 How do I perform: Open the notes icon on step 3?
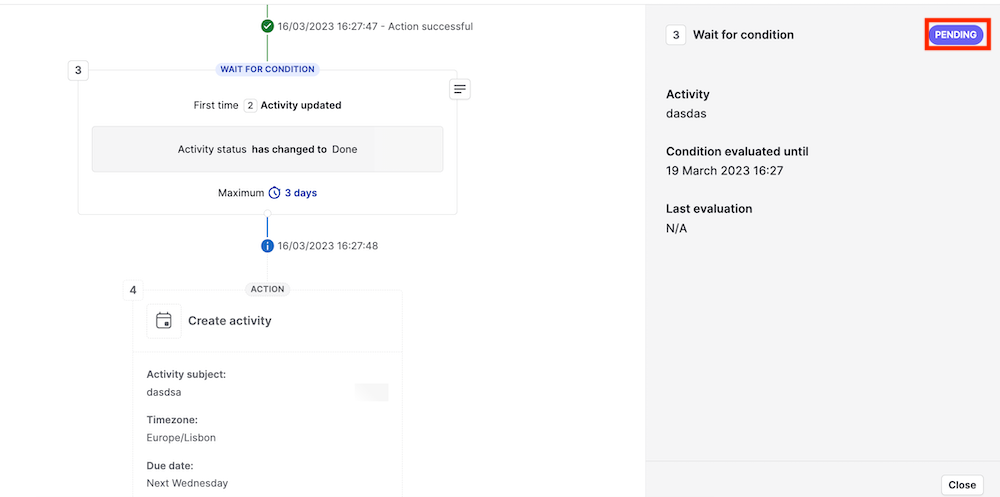point(460,89)
